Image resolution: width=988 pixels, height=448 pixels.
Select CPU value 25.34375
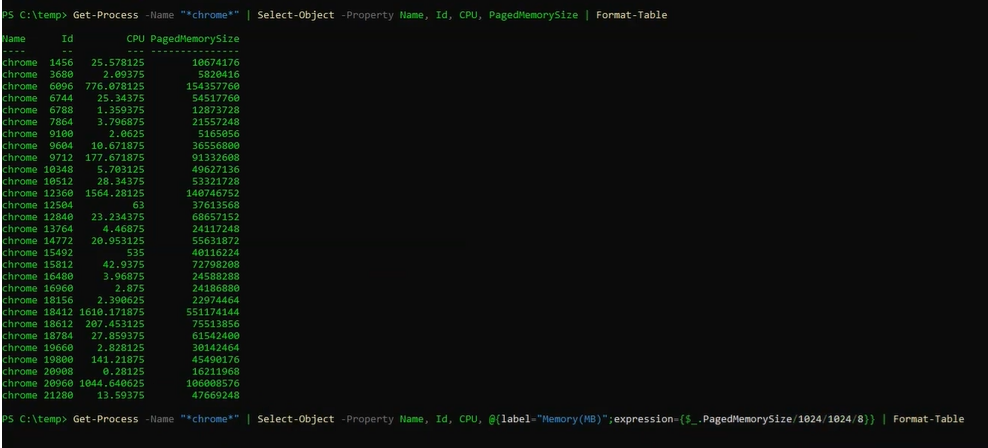click(120, 98)
